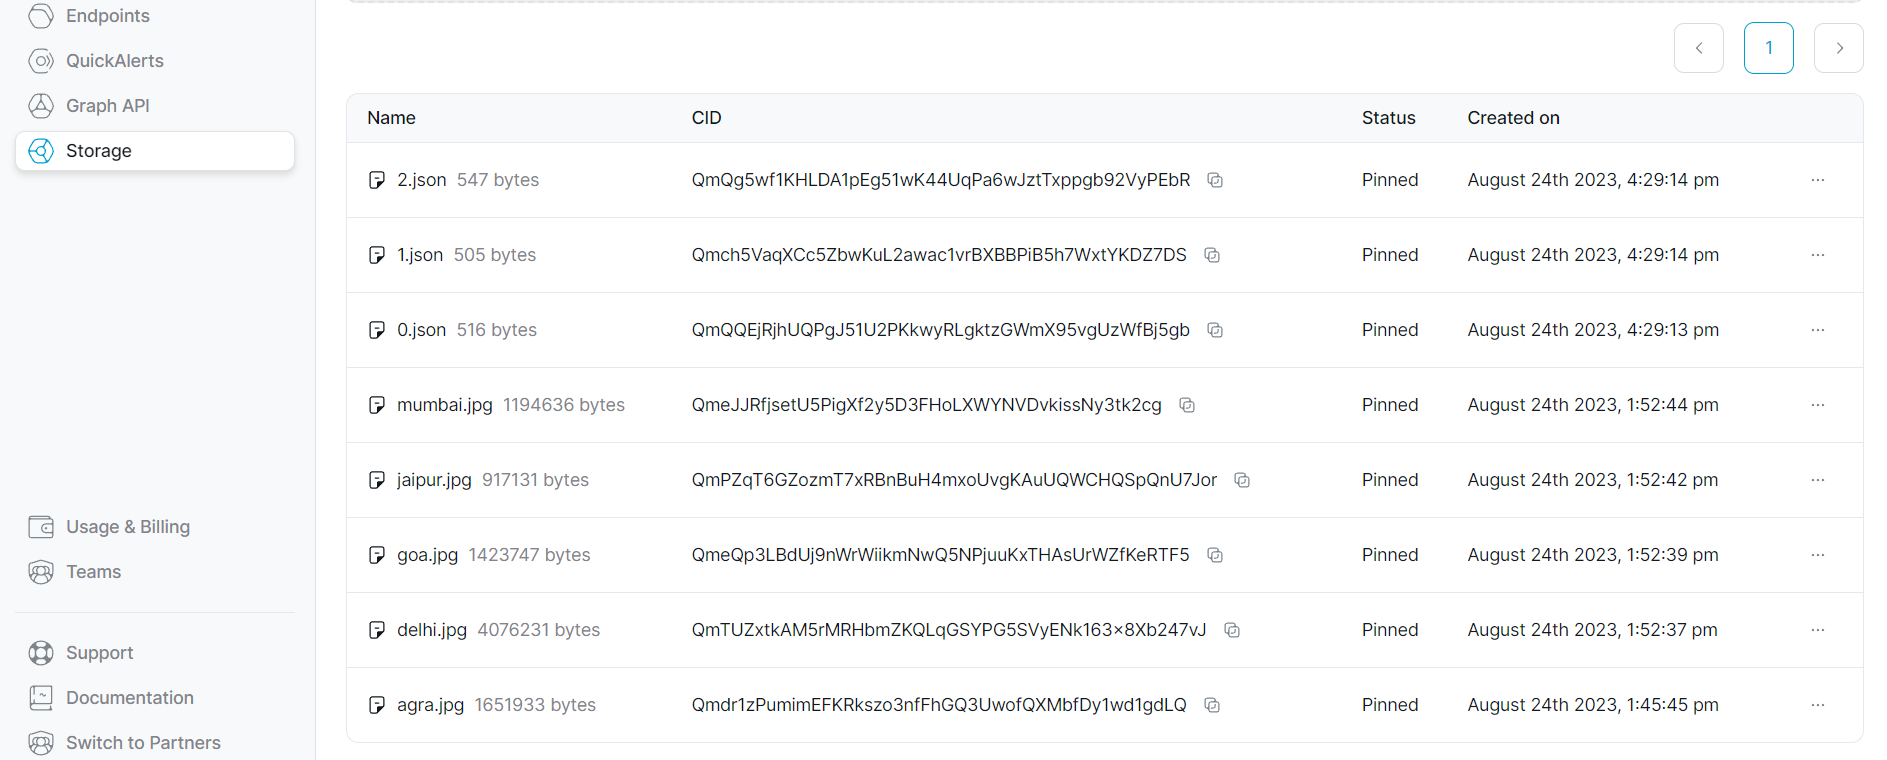This screenshot has height=760, width=1887.
Task: Select Storage in the sidebar
Action: point(98,151)
